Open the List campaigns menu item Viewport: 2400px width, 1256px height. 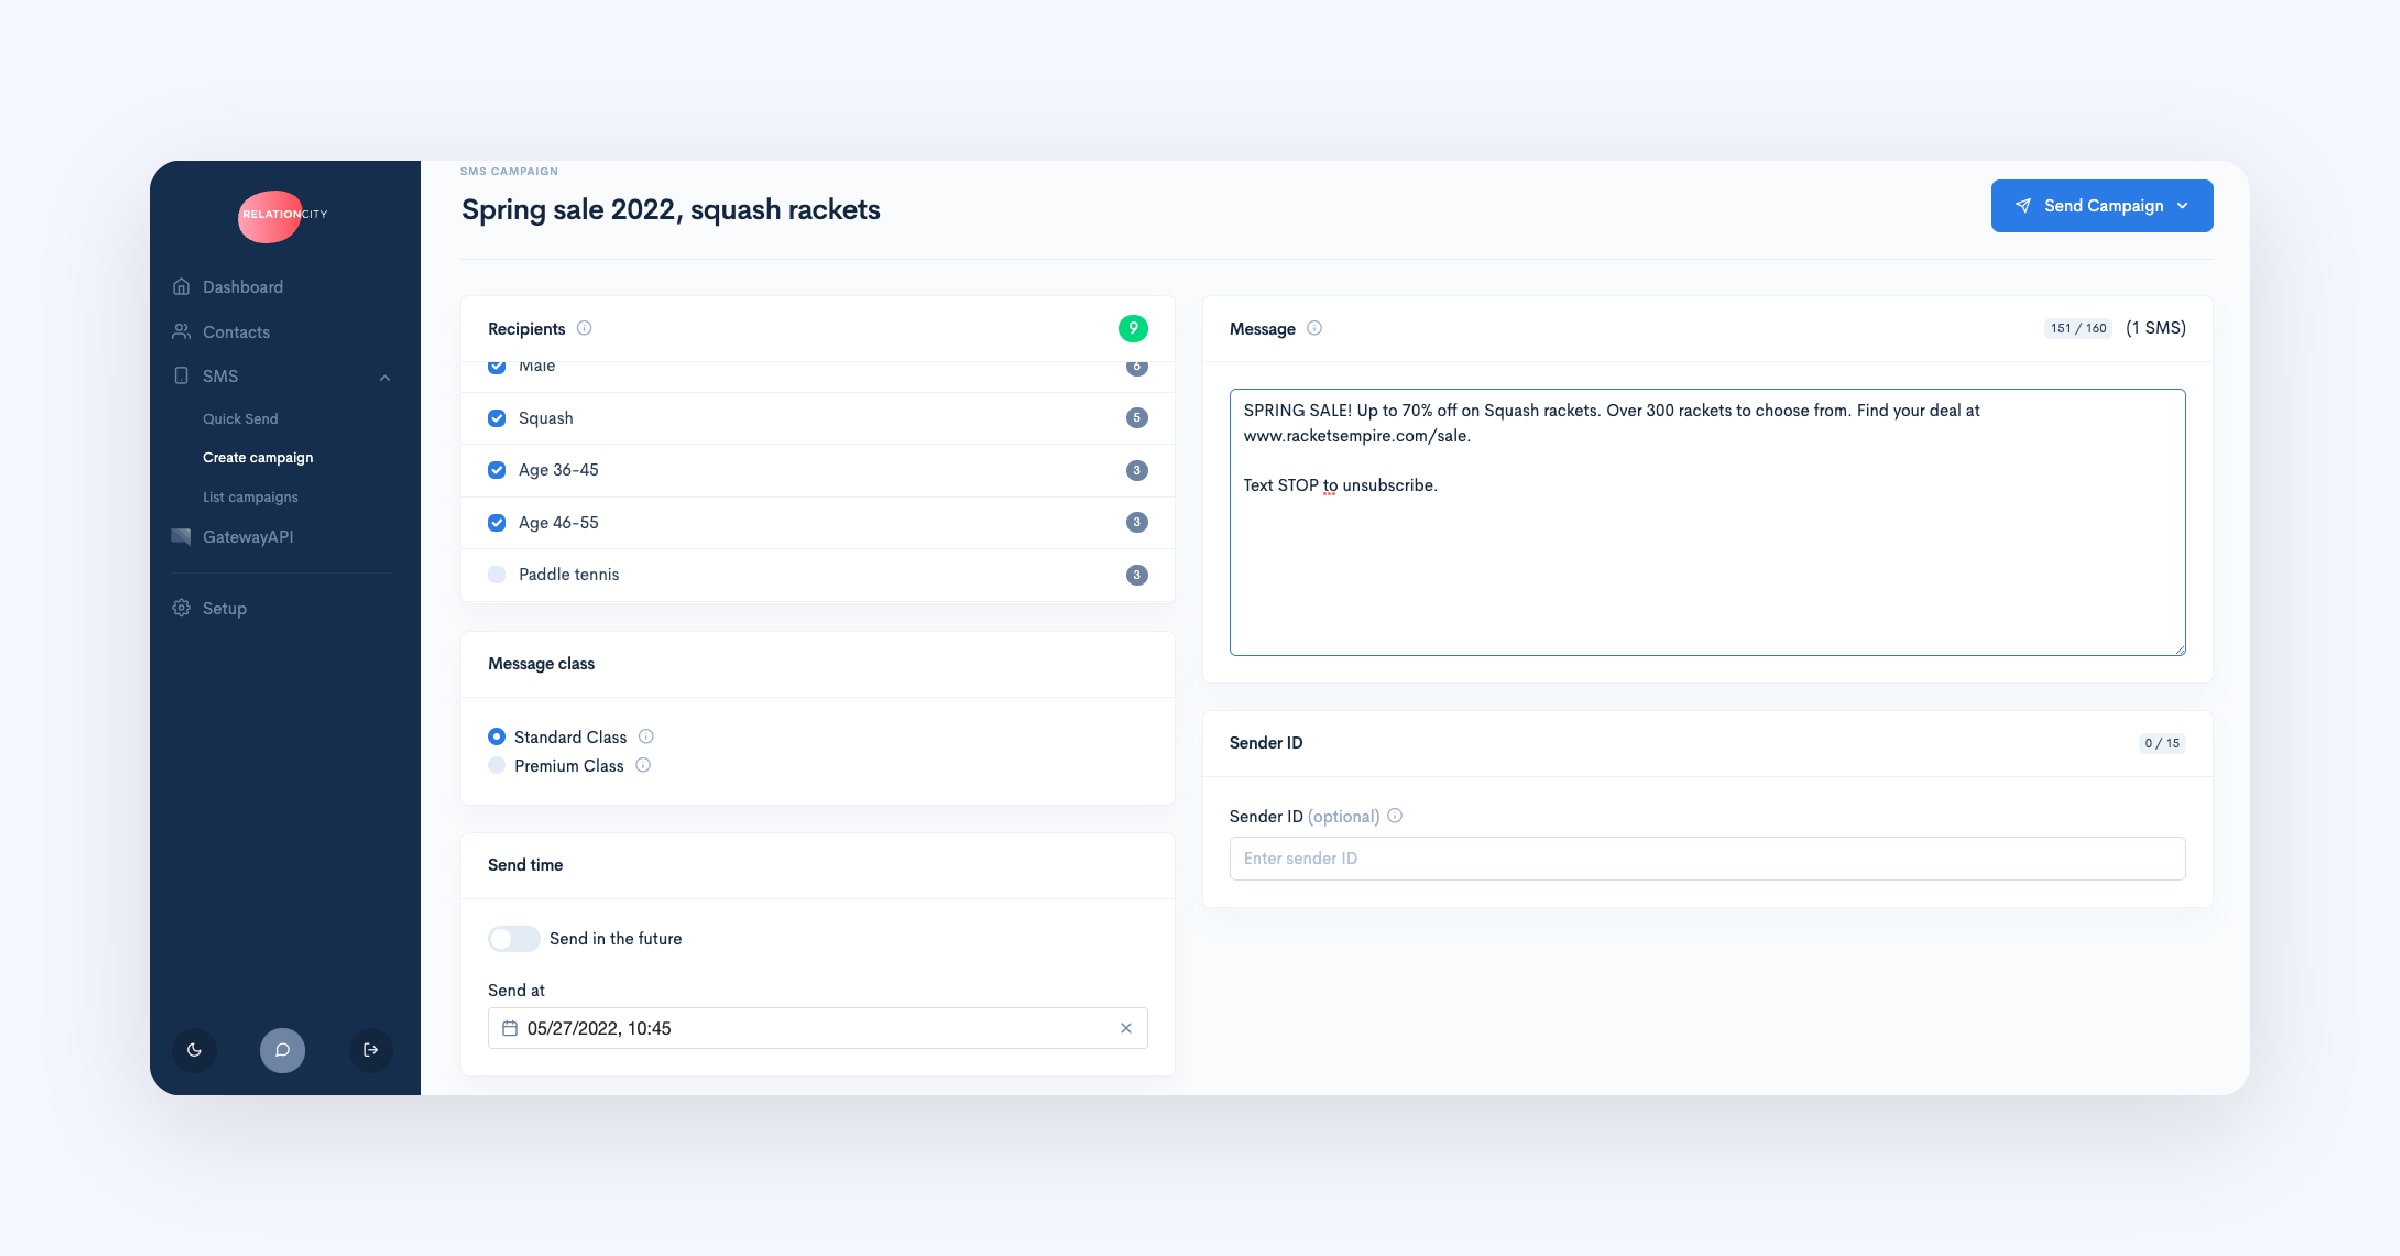[249, 495]
